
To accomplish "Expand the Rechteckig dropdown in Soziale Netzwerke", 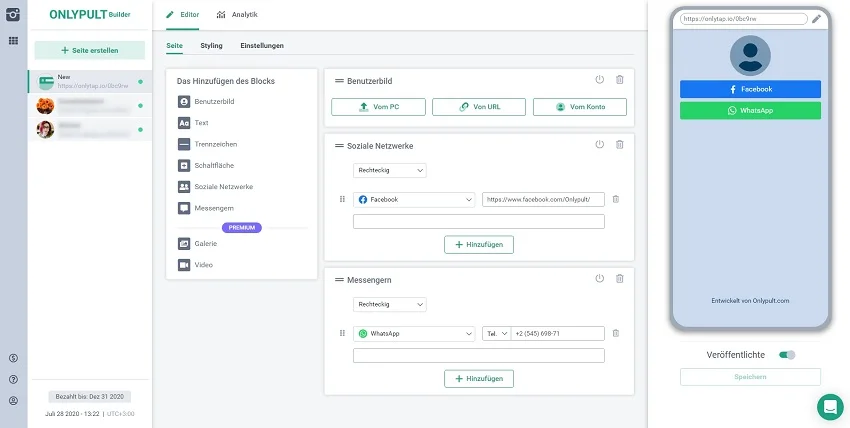I will tap(390, 171).
